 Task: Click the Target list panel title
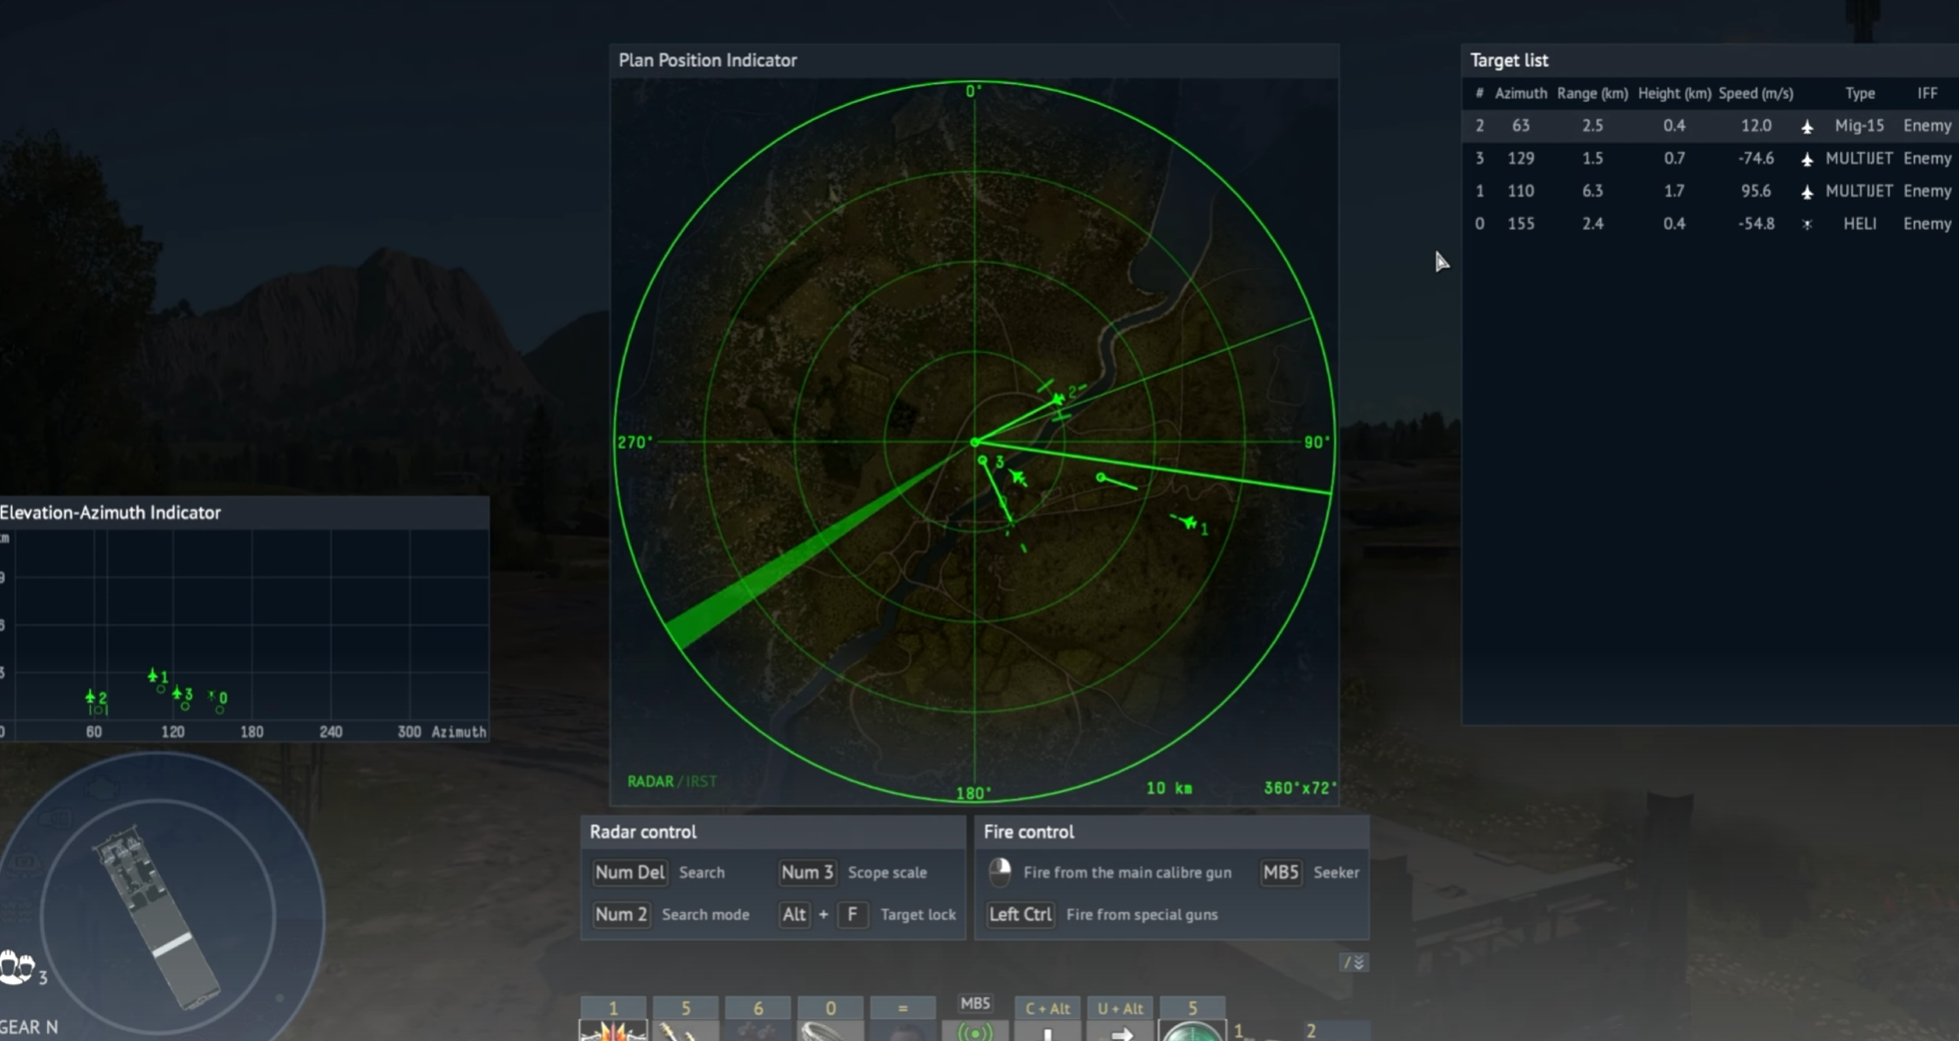coord(1509,60)
